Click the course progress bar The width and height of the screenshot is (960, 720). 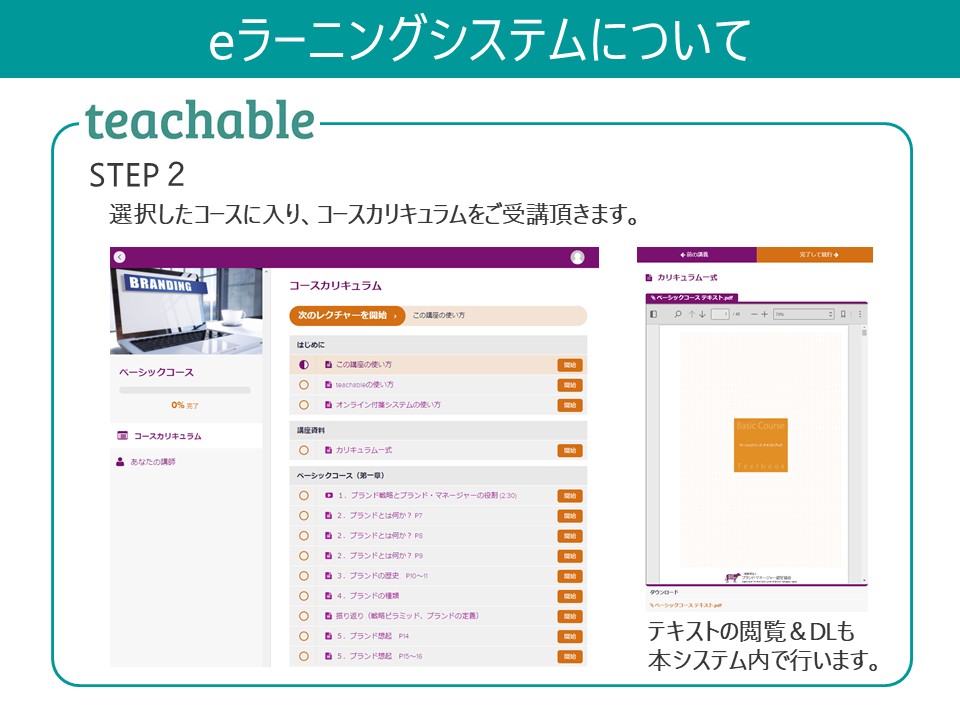185,390
